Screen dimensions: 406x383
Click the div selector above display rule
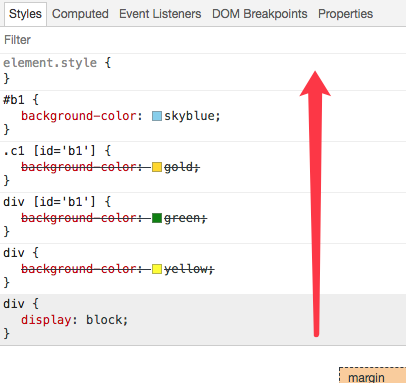tap(14, 304)
